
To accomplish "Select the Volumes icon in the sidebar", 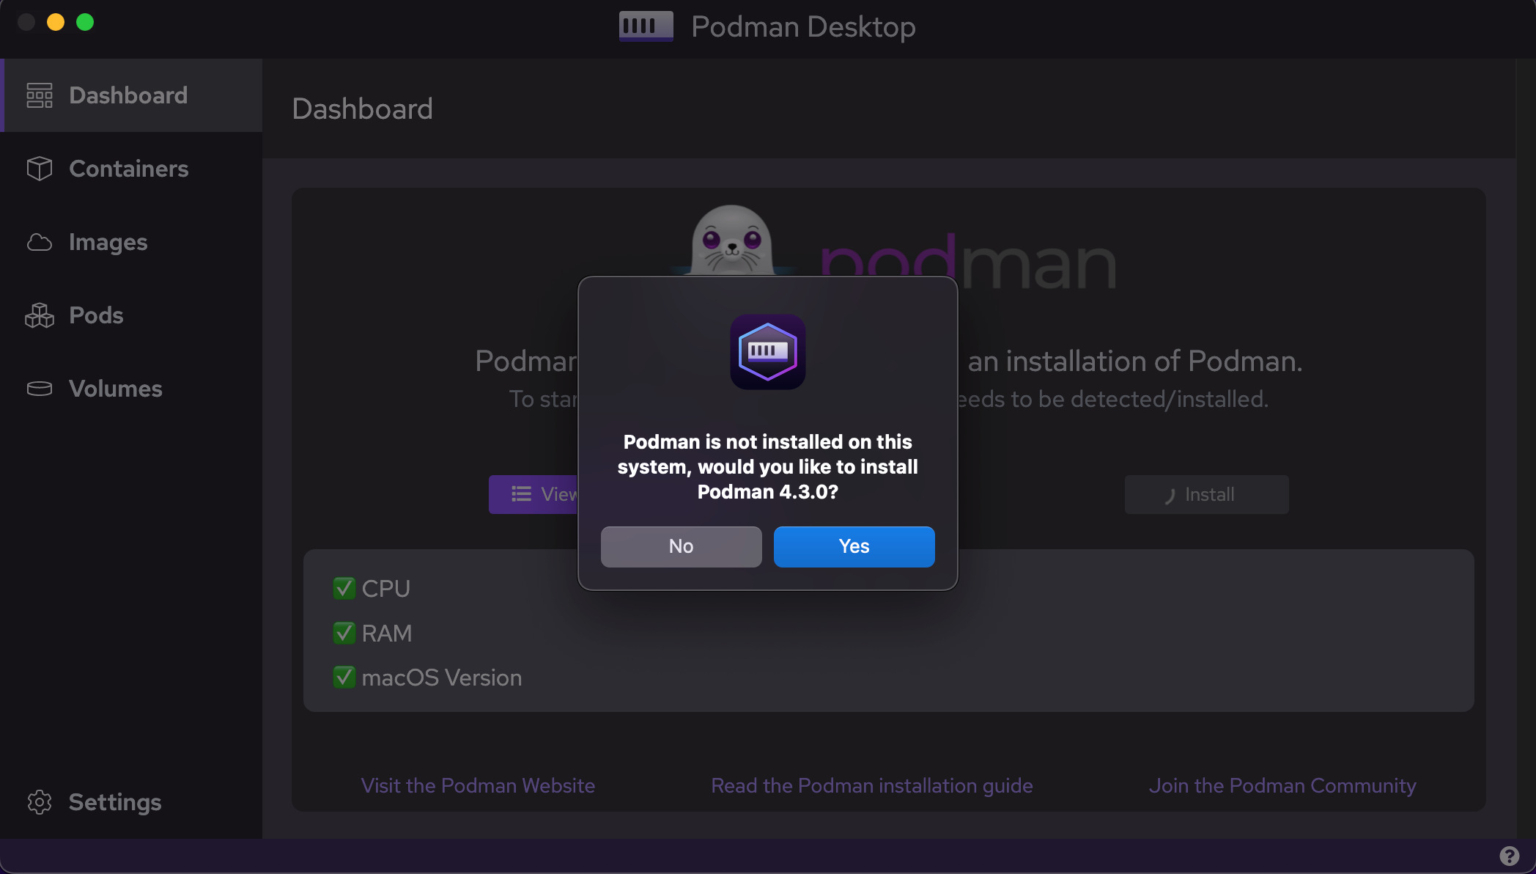I will [38, 388].
